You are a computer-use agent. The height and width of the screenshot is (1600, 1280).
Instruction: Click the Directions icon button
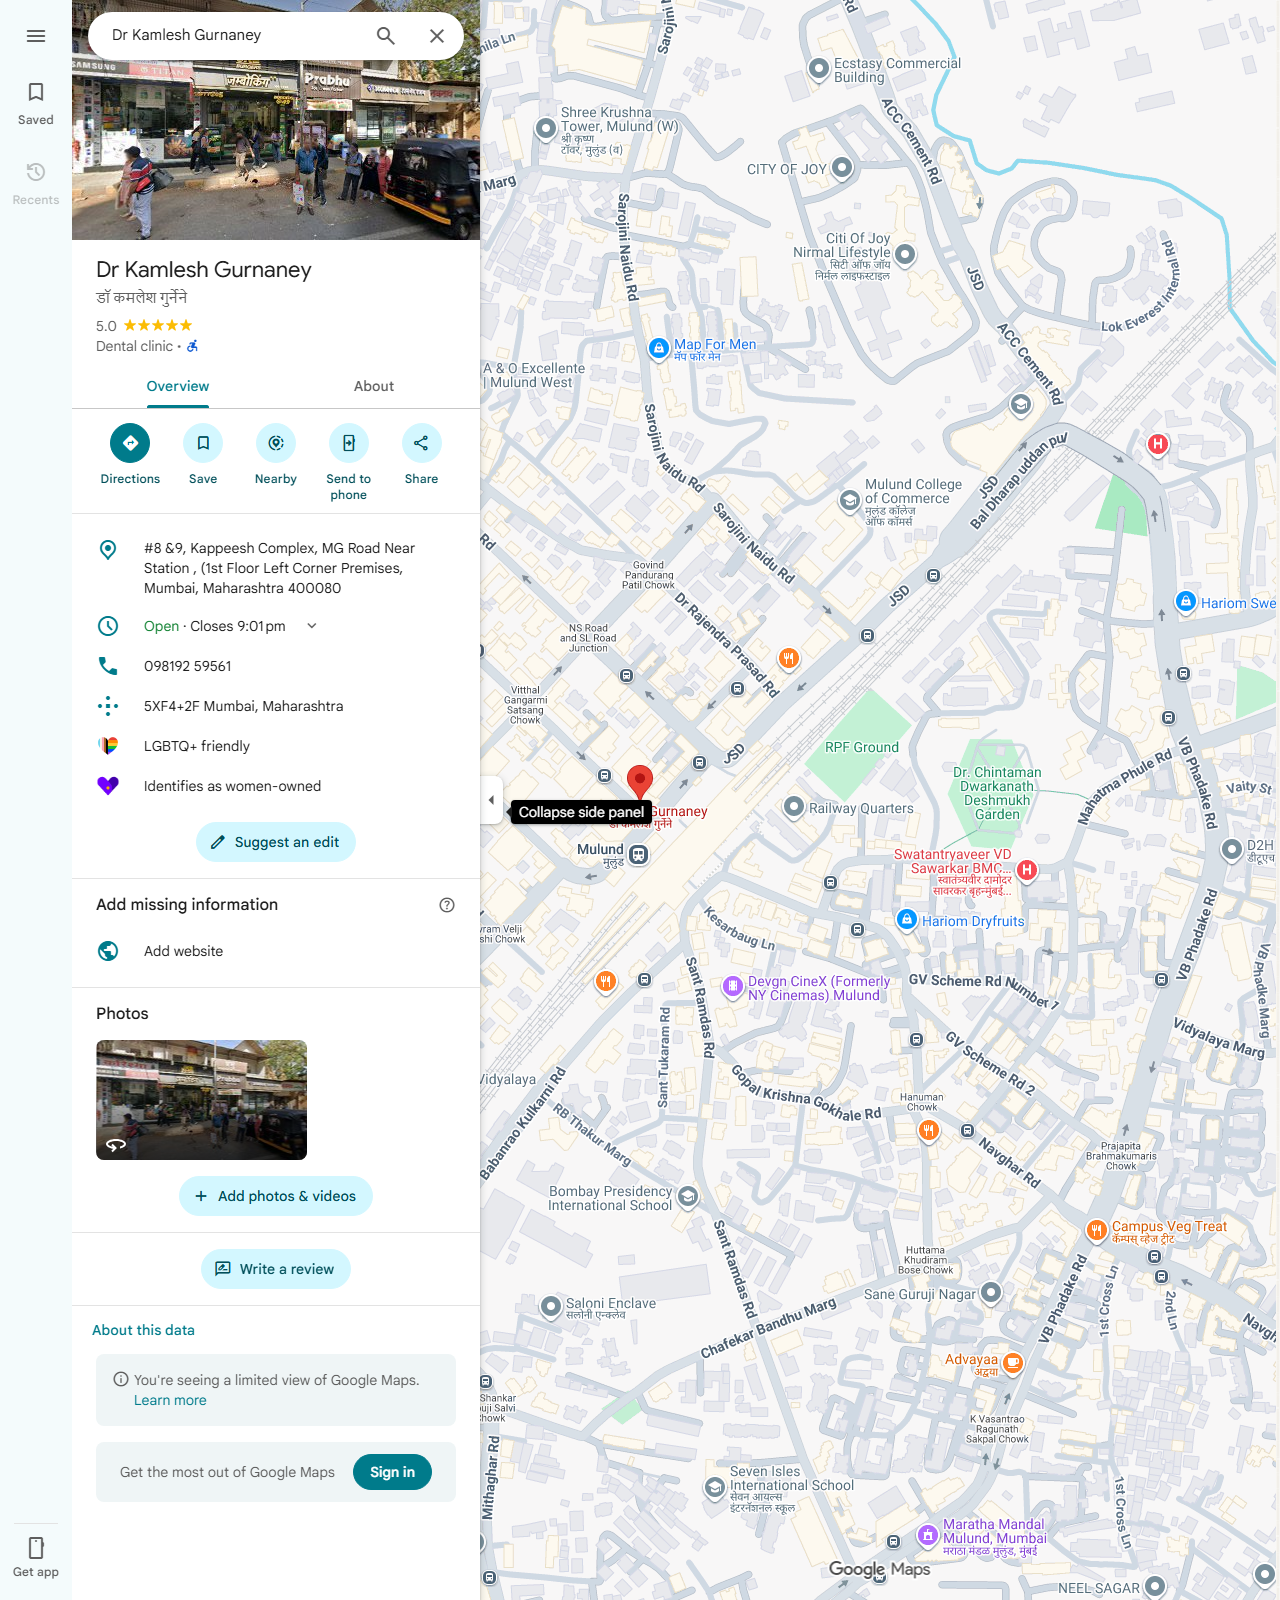coord(130,443)
